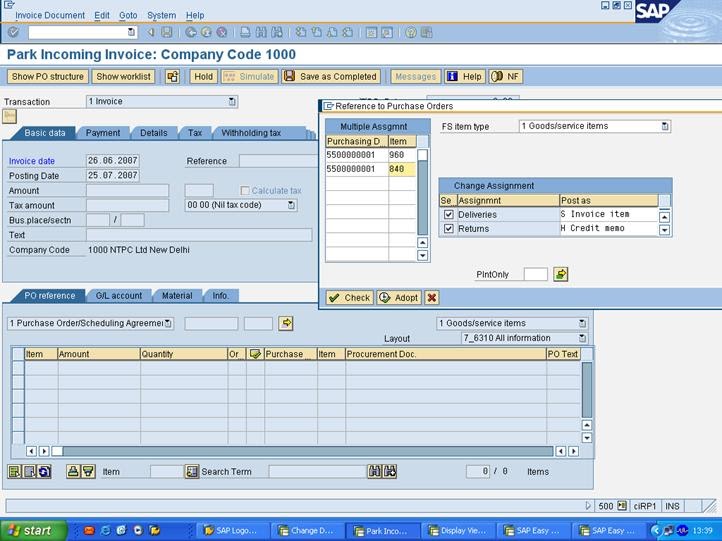Click the Other Invoice Document icon beside Show worklist
The width and height of the screenshot is (722, 541).
click(x=173, y=76)
